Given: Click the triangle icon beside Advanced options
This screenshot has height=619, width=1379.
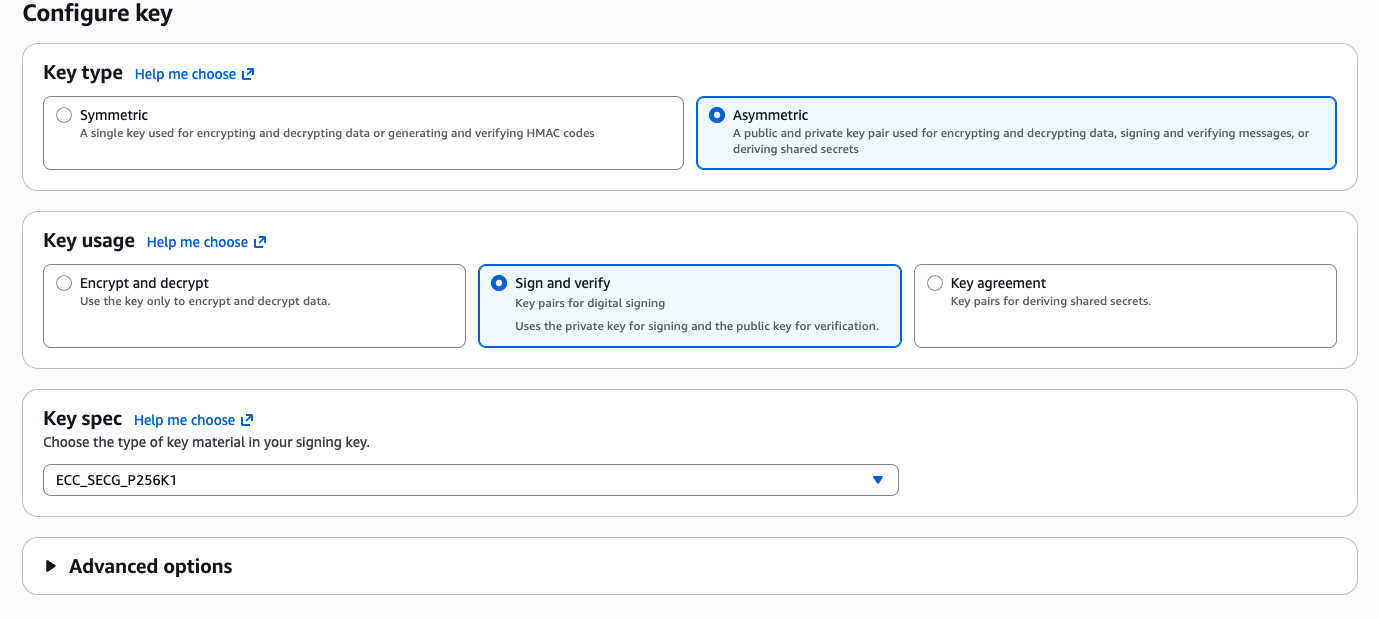Looking at the screenshot, I should [51, 566].
